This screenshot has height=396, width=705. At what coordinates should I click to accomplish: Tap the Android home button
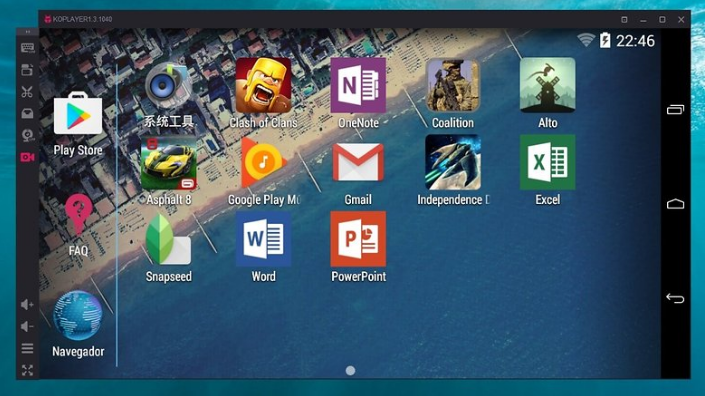(675, 204)
